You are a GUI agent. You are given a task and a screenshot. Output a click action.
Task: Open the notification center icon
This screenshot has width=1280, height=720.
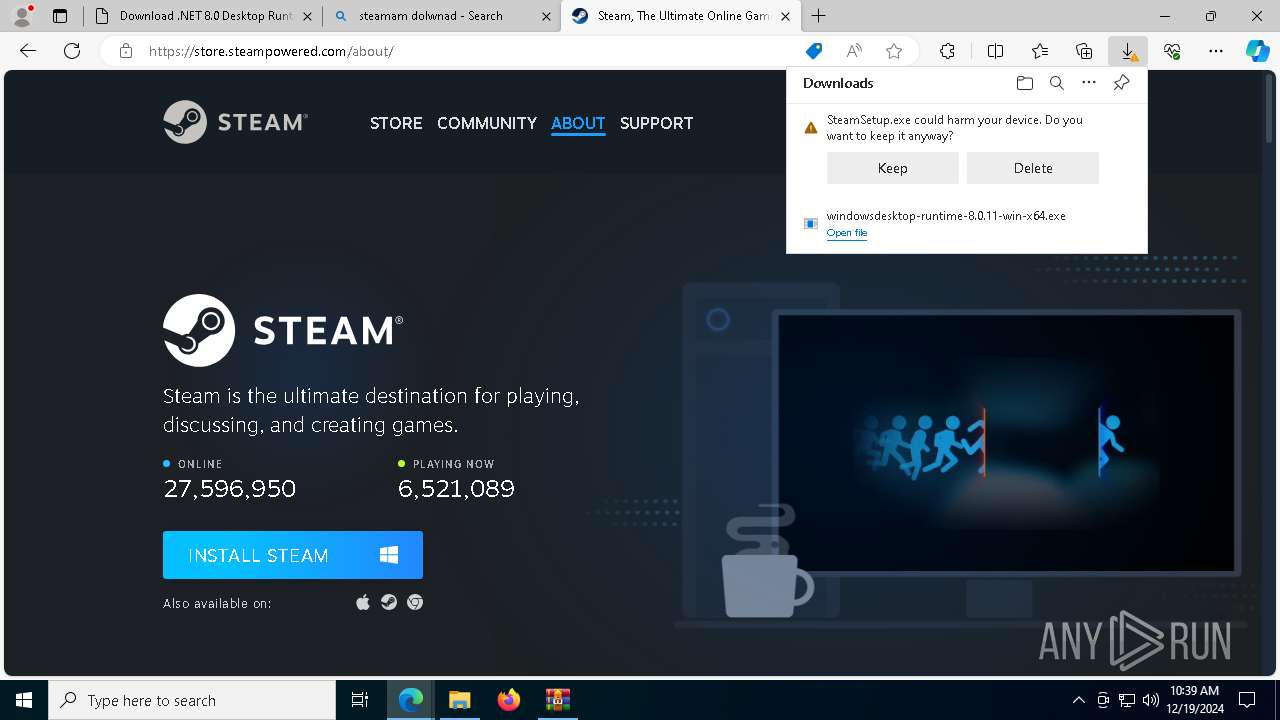(x=1247, y=700)
